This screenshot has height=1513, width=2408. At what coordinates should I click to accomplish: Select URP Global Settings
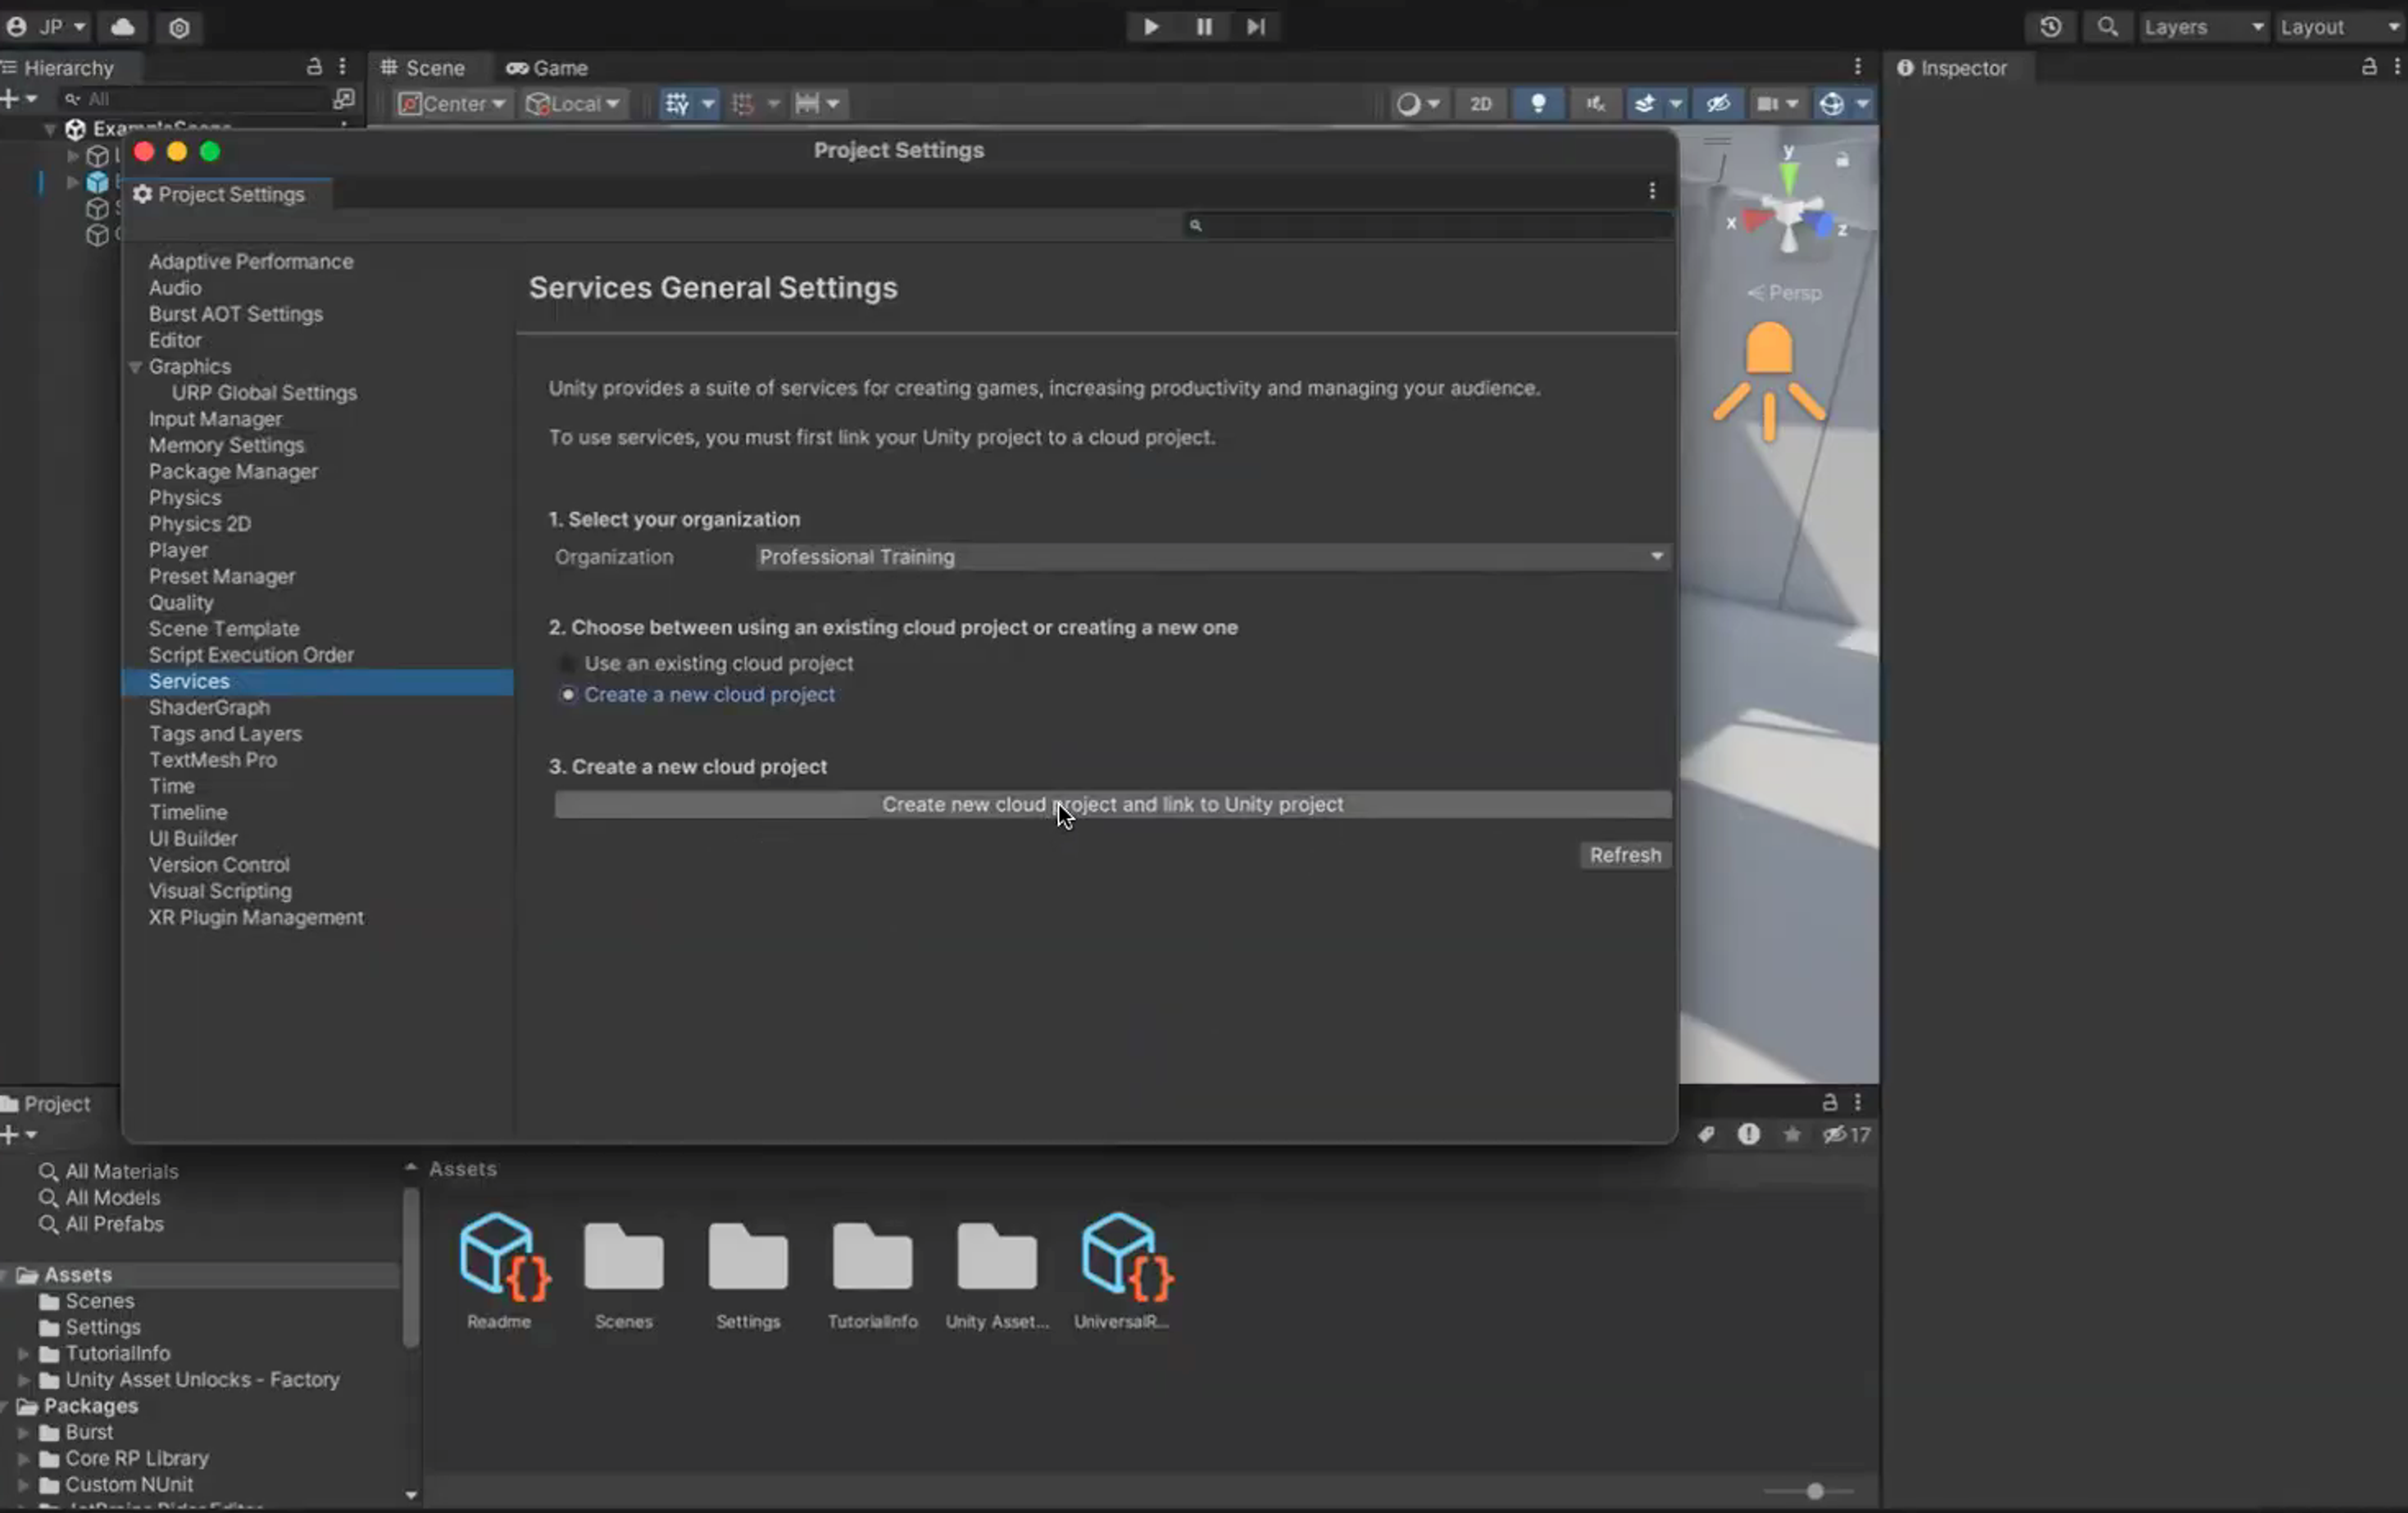click(x=264, y=393)
